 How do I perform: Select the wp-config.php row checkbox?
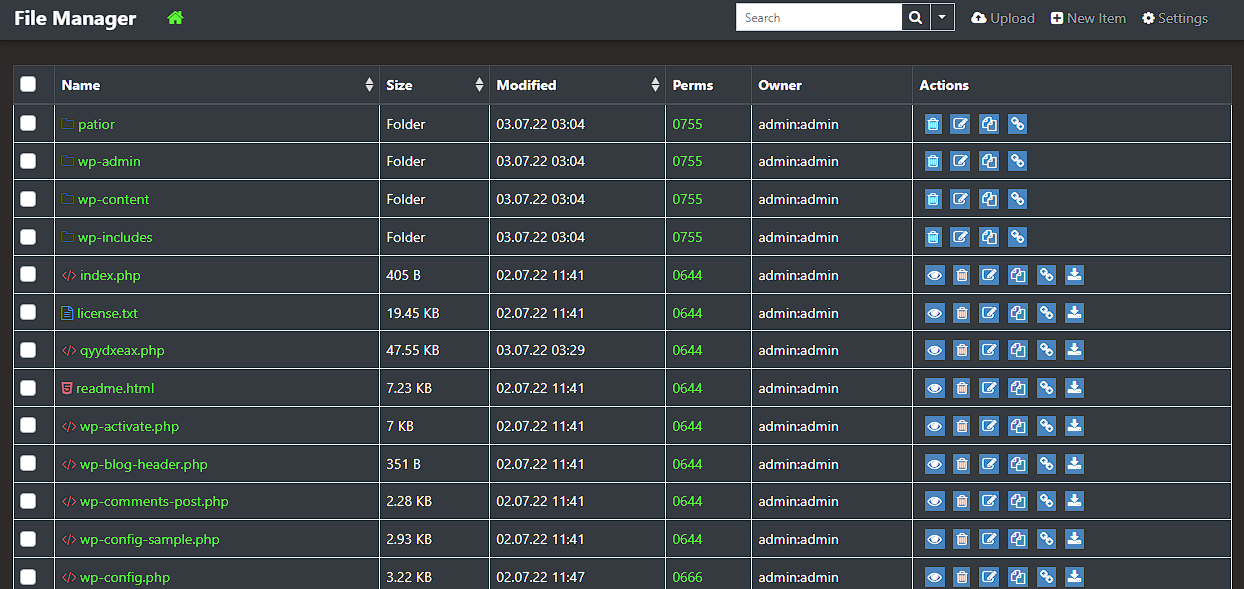(28, 577)
